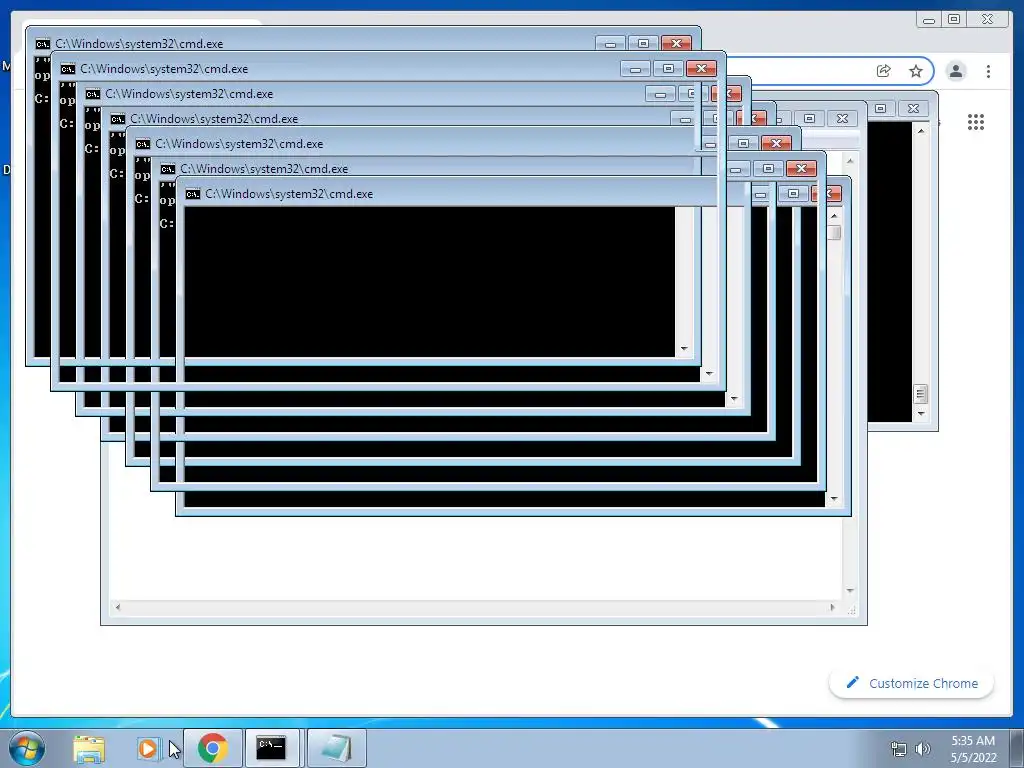Close the inactive black window at far right
Screen dimensions: 1024x768
pyautogui.click(x=914, y=108)
